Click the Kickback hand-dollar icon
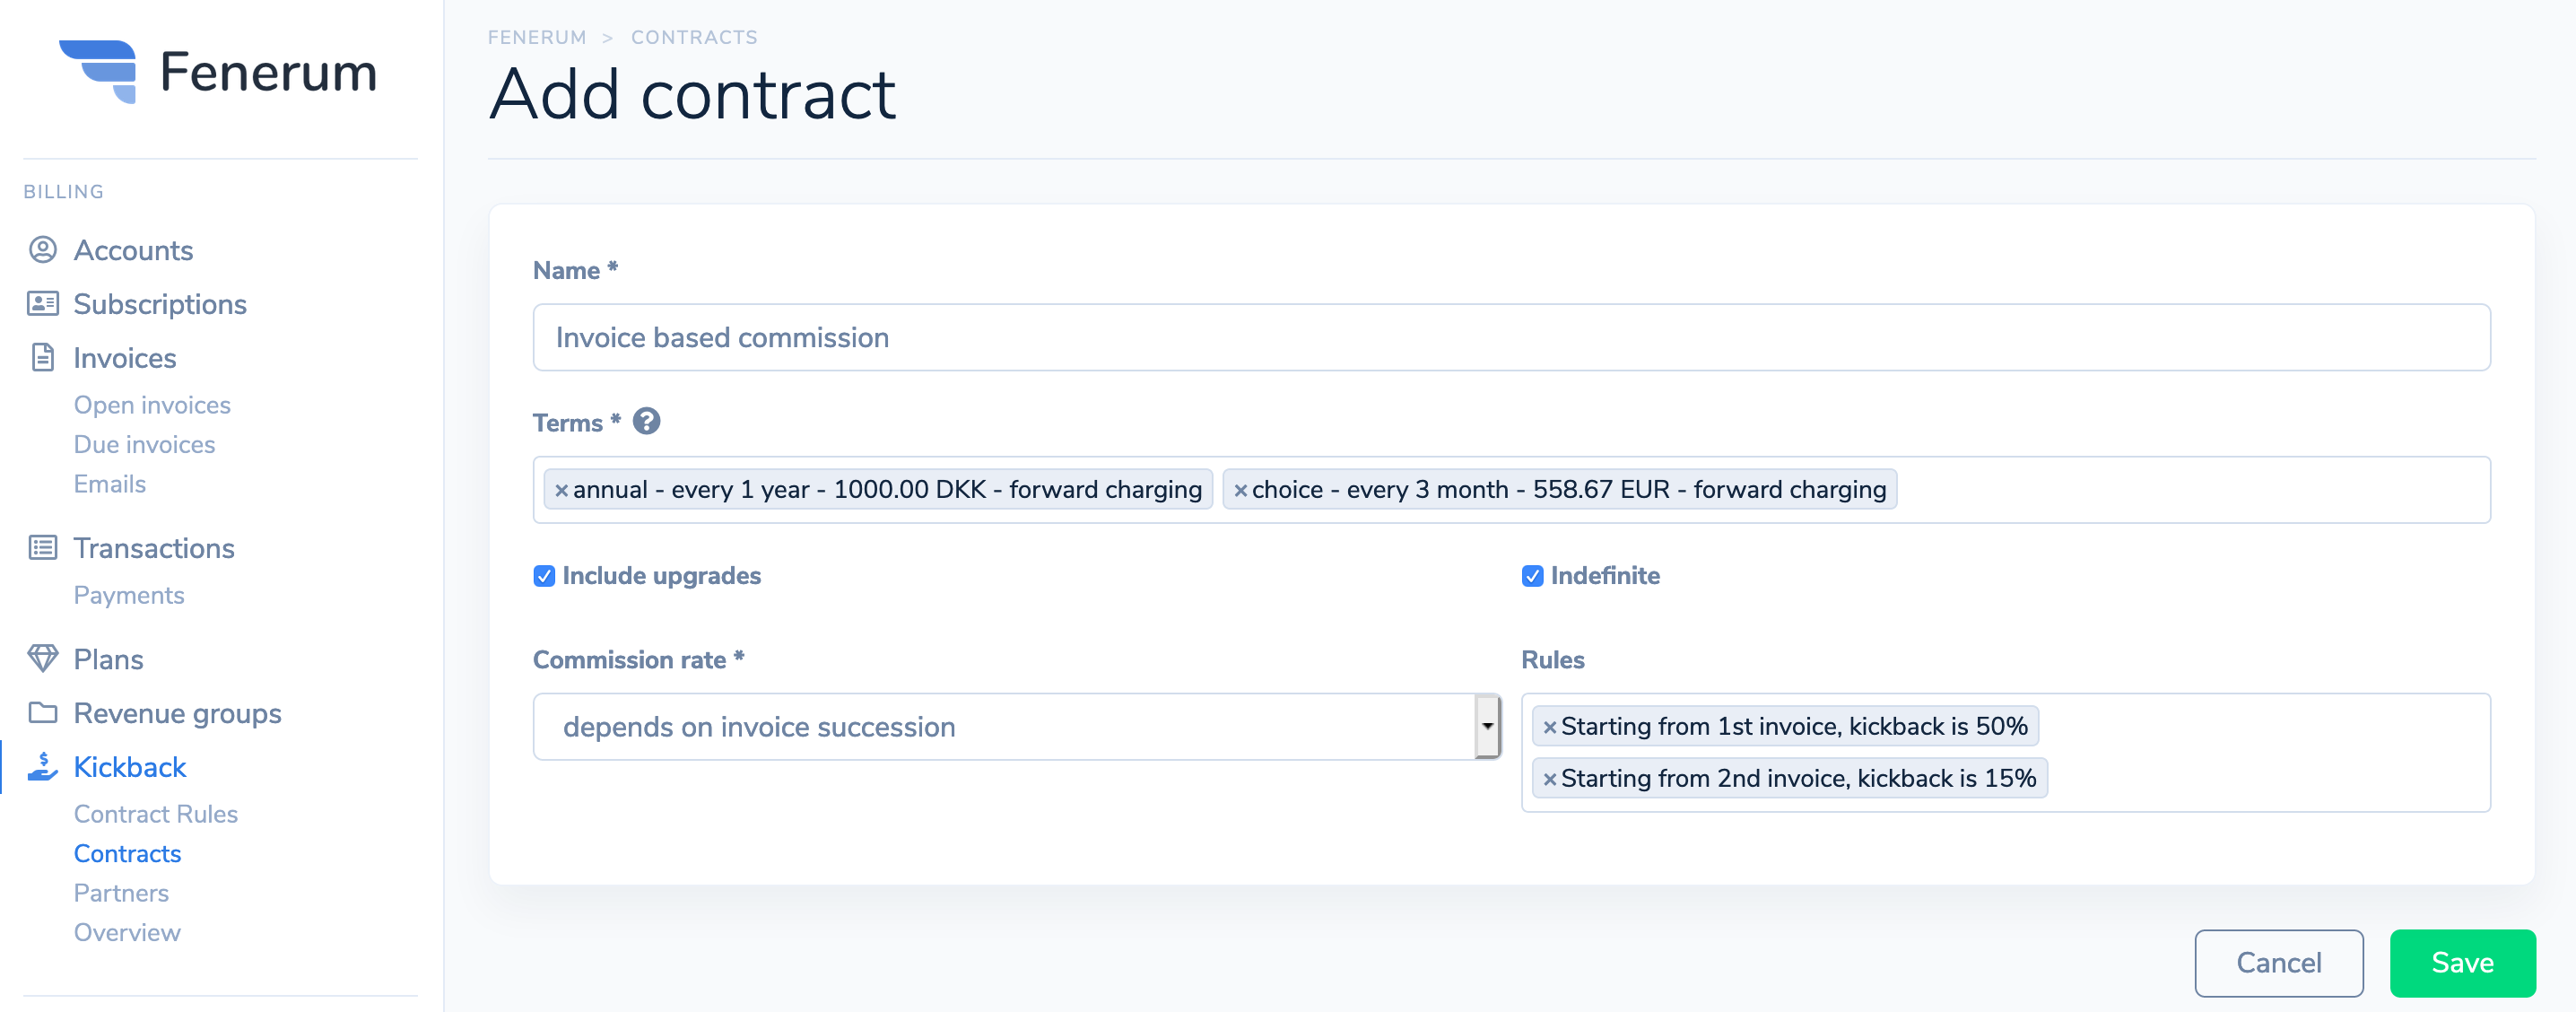The width and height of the screenshot is (2576, 1012). click(x=42, y=766)
